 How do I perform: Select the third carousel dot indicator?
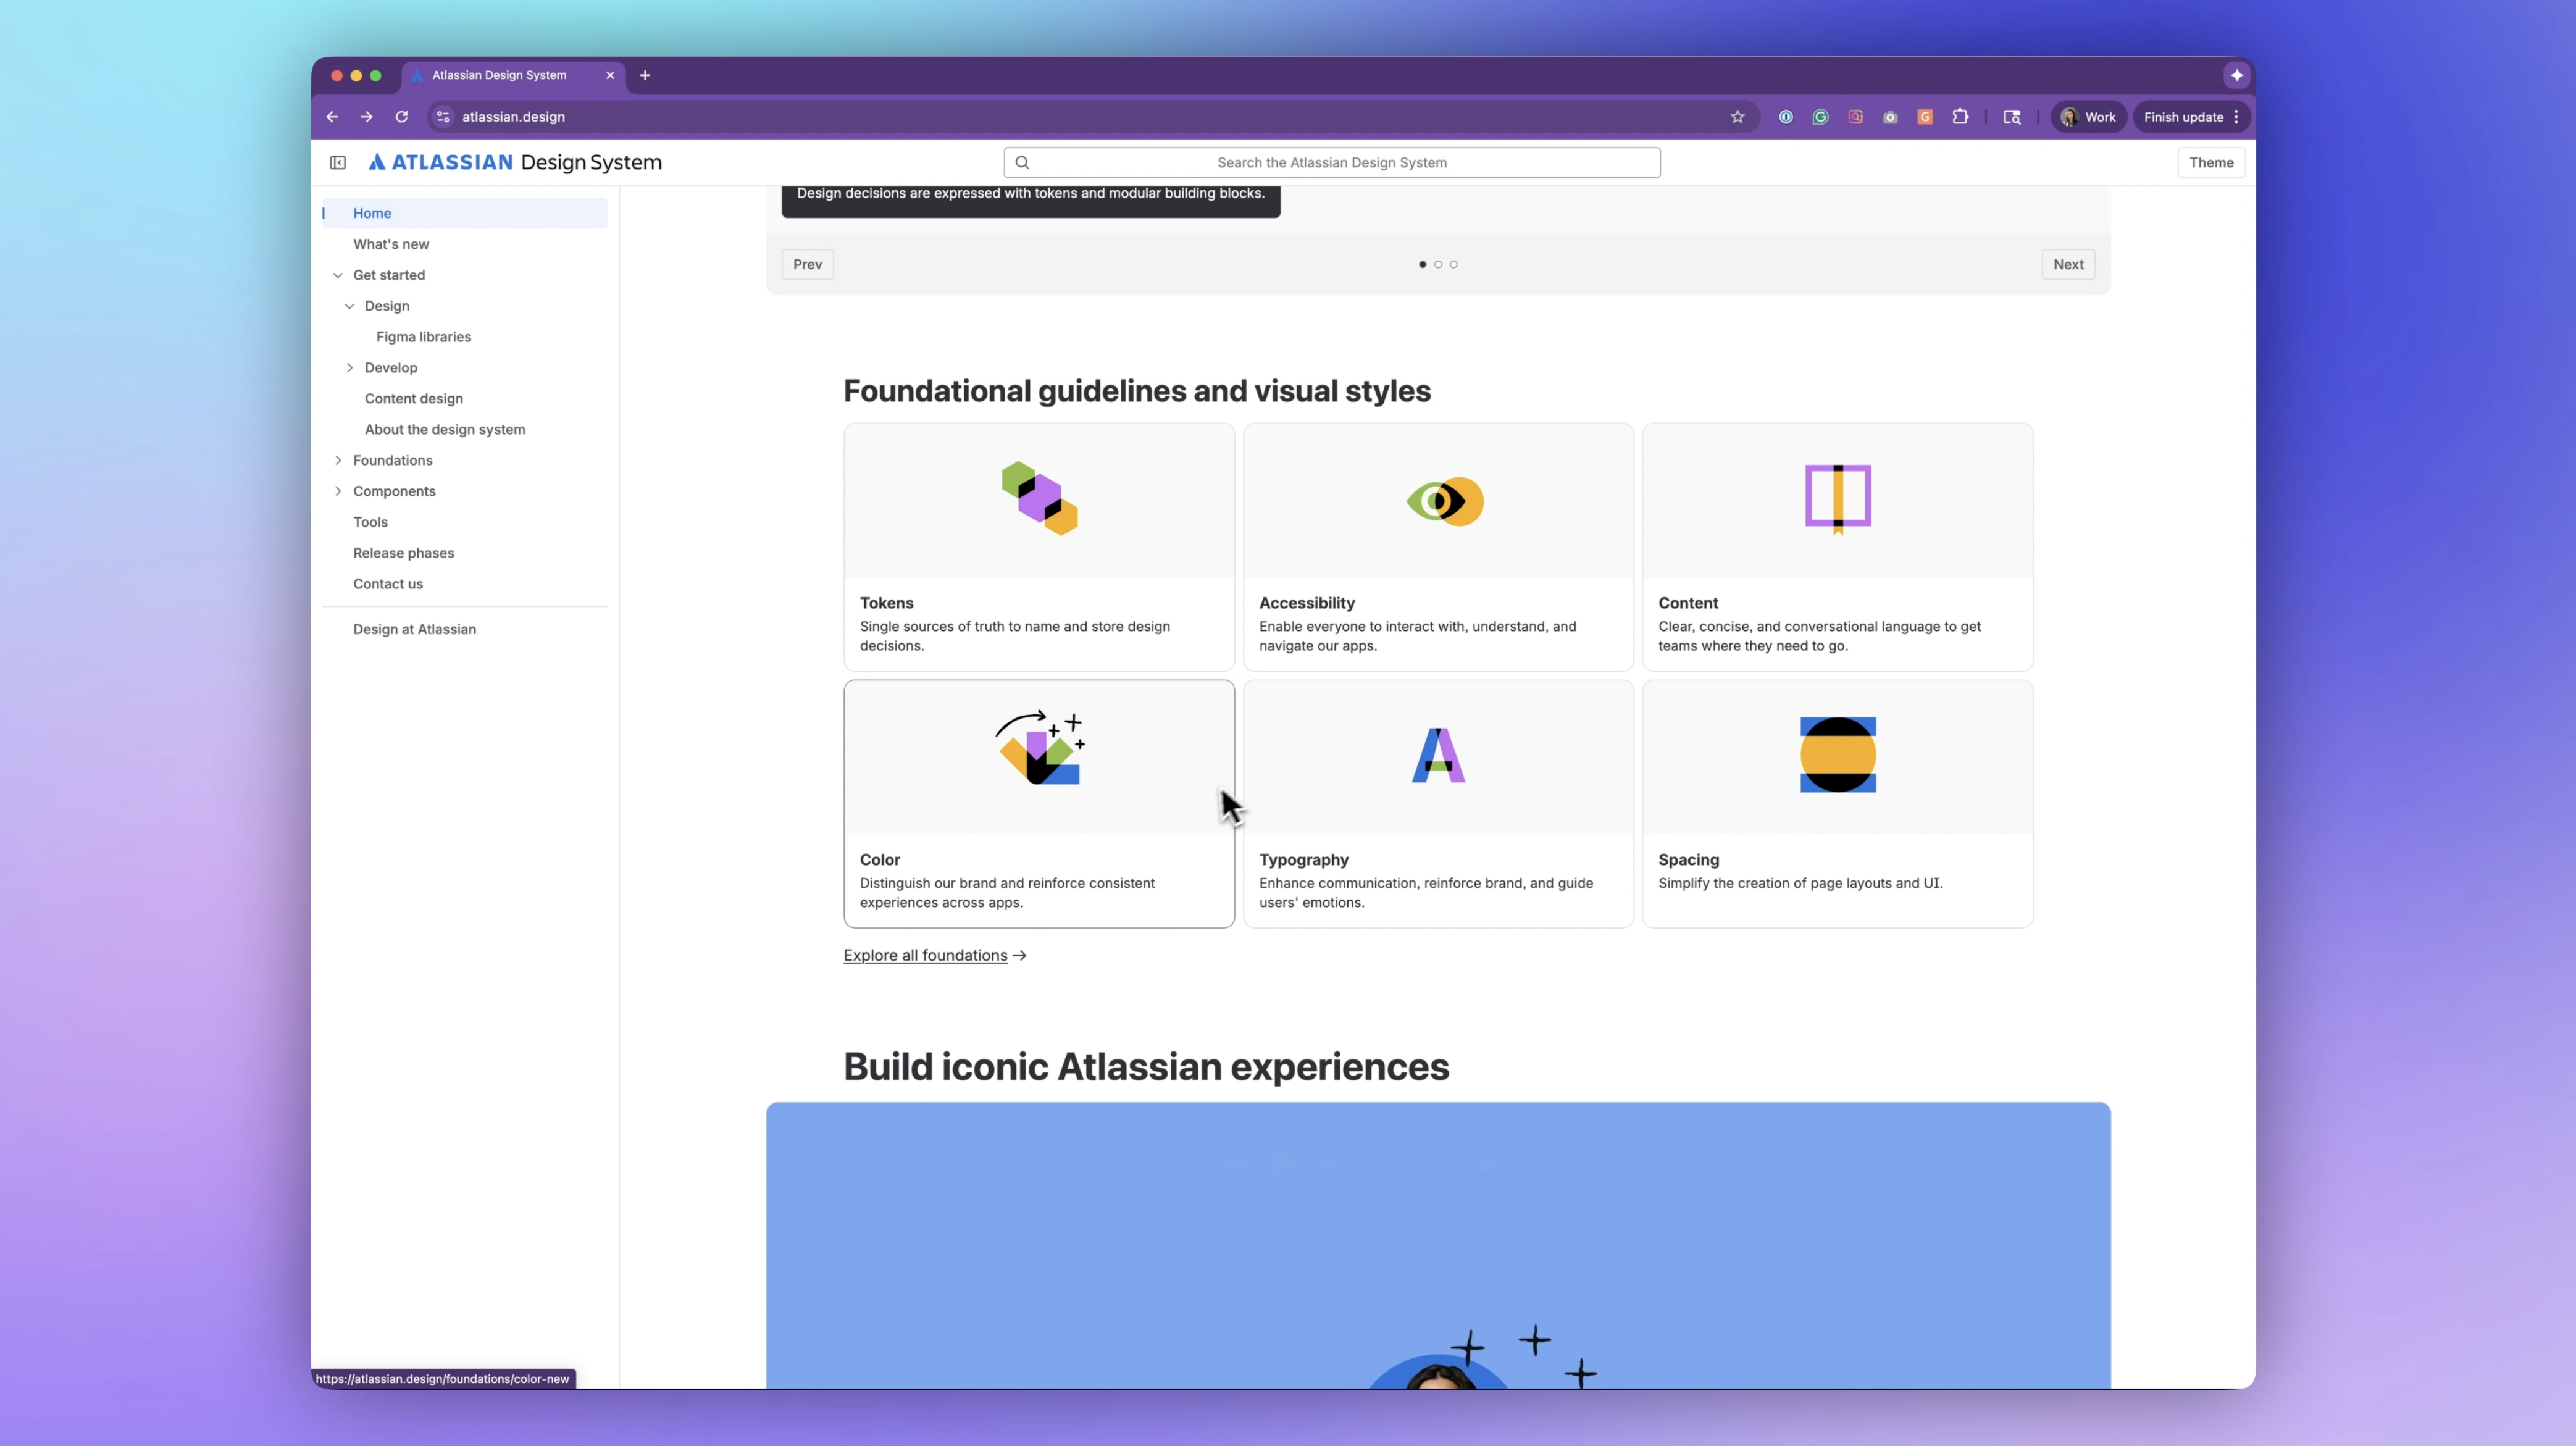1454,265
